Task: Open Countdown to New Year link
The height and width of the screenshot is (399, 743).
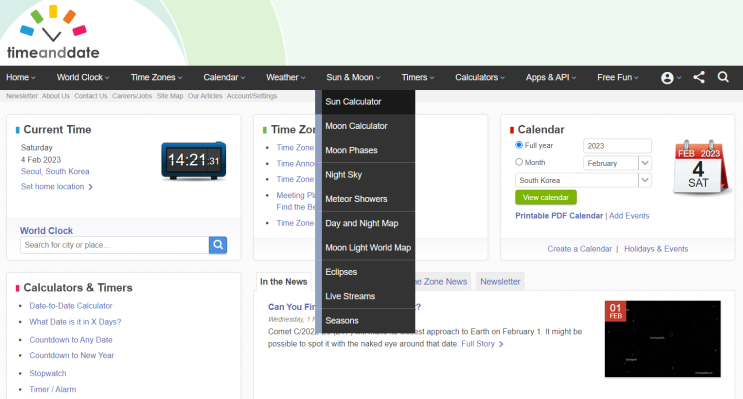Action: click(x=72, y=355)
